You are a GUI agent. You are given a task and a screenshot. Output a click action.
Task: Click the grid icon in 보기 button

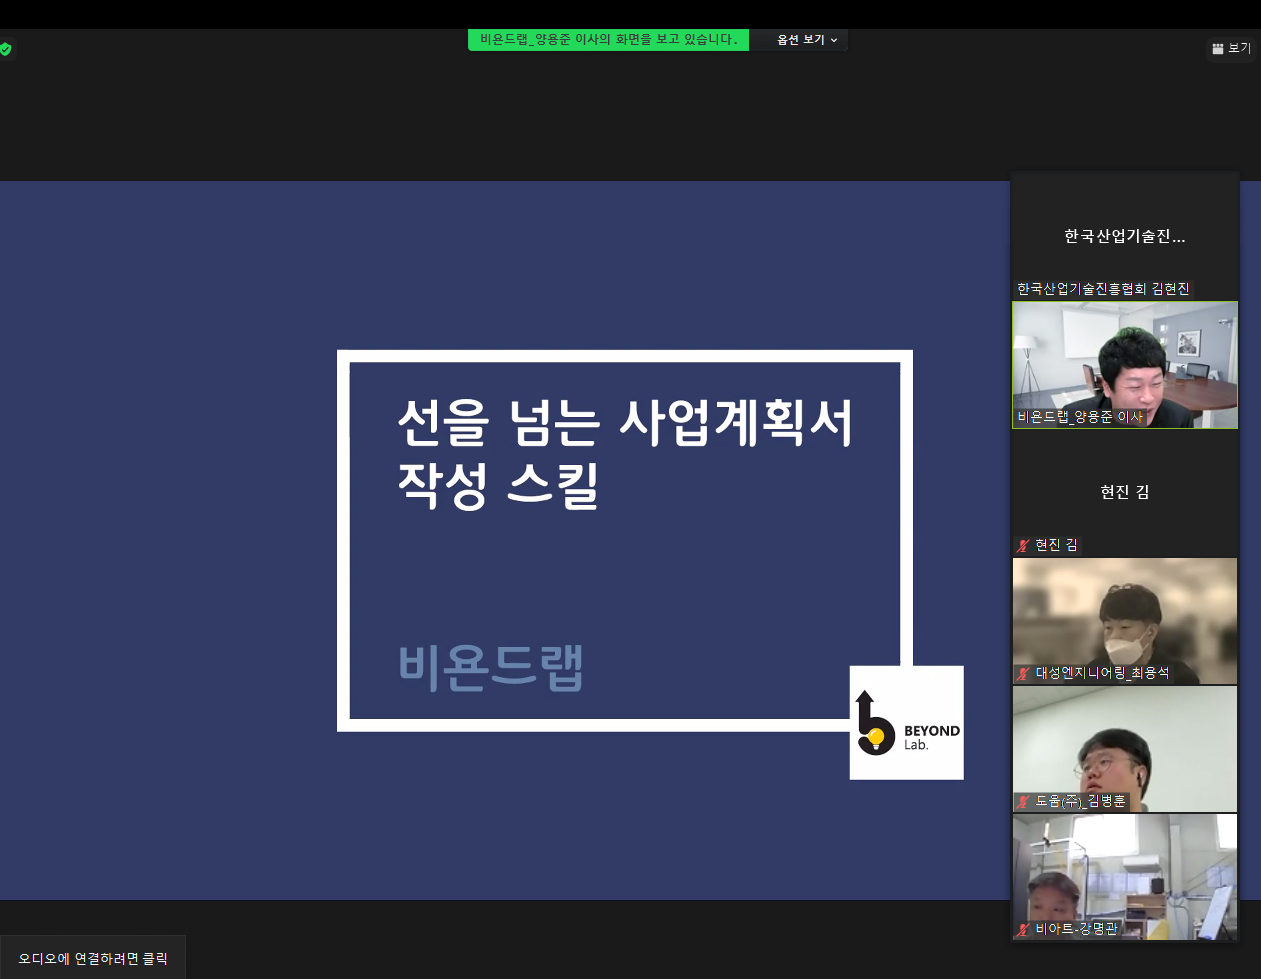[x=1218, y=48]
